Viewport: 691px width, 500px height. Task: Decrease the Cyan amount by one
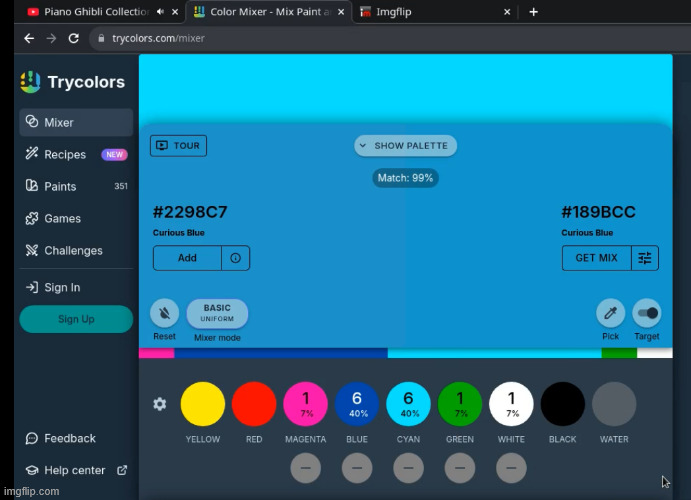tap(408, 467)
